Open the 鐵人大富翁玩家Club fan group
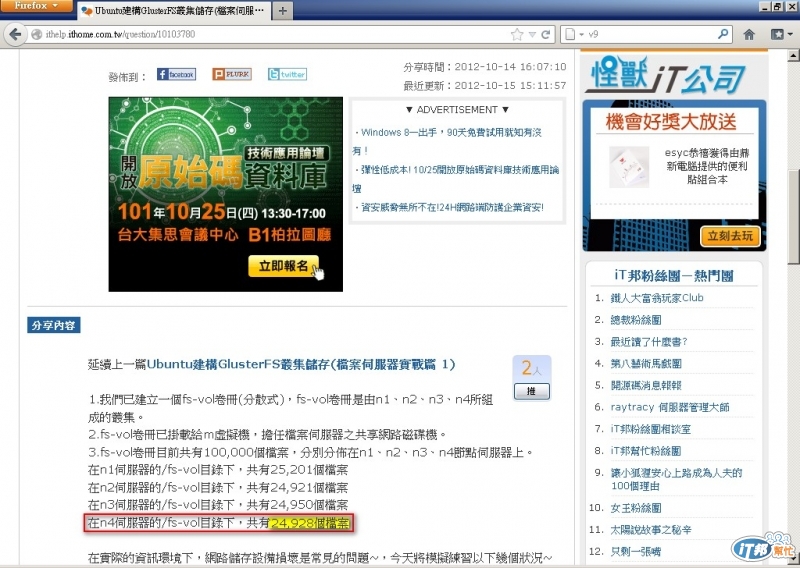800x568 pixels. click(x=657, y=298)
